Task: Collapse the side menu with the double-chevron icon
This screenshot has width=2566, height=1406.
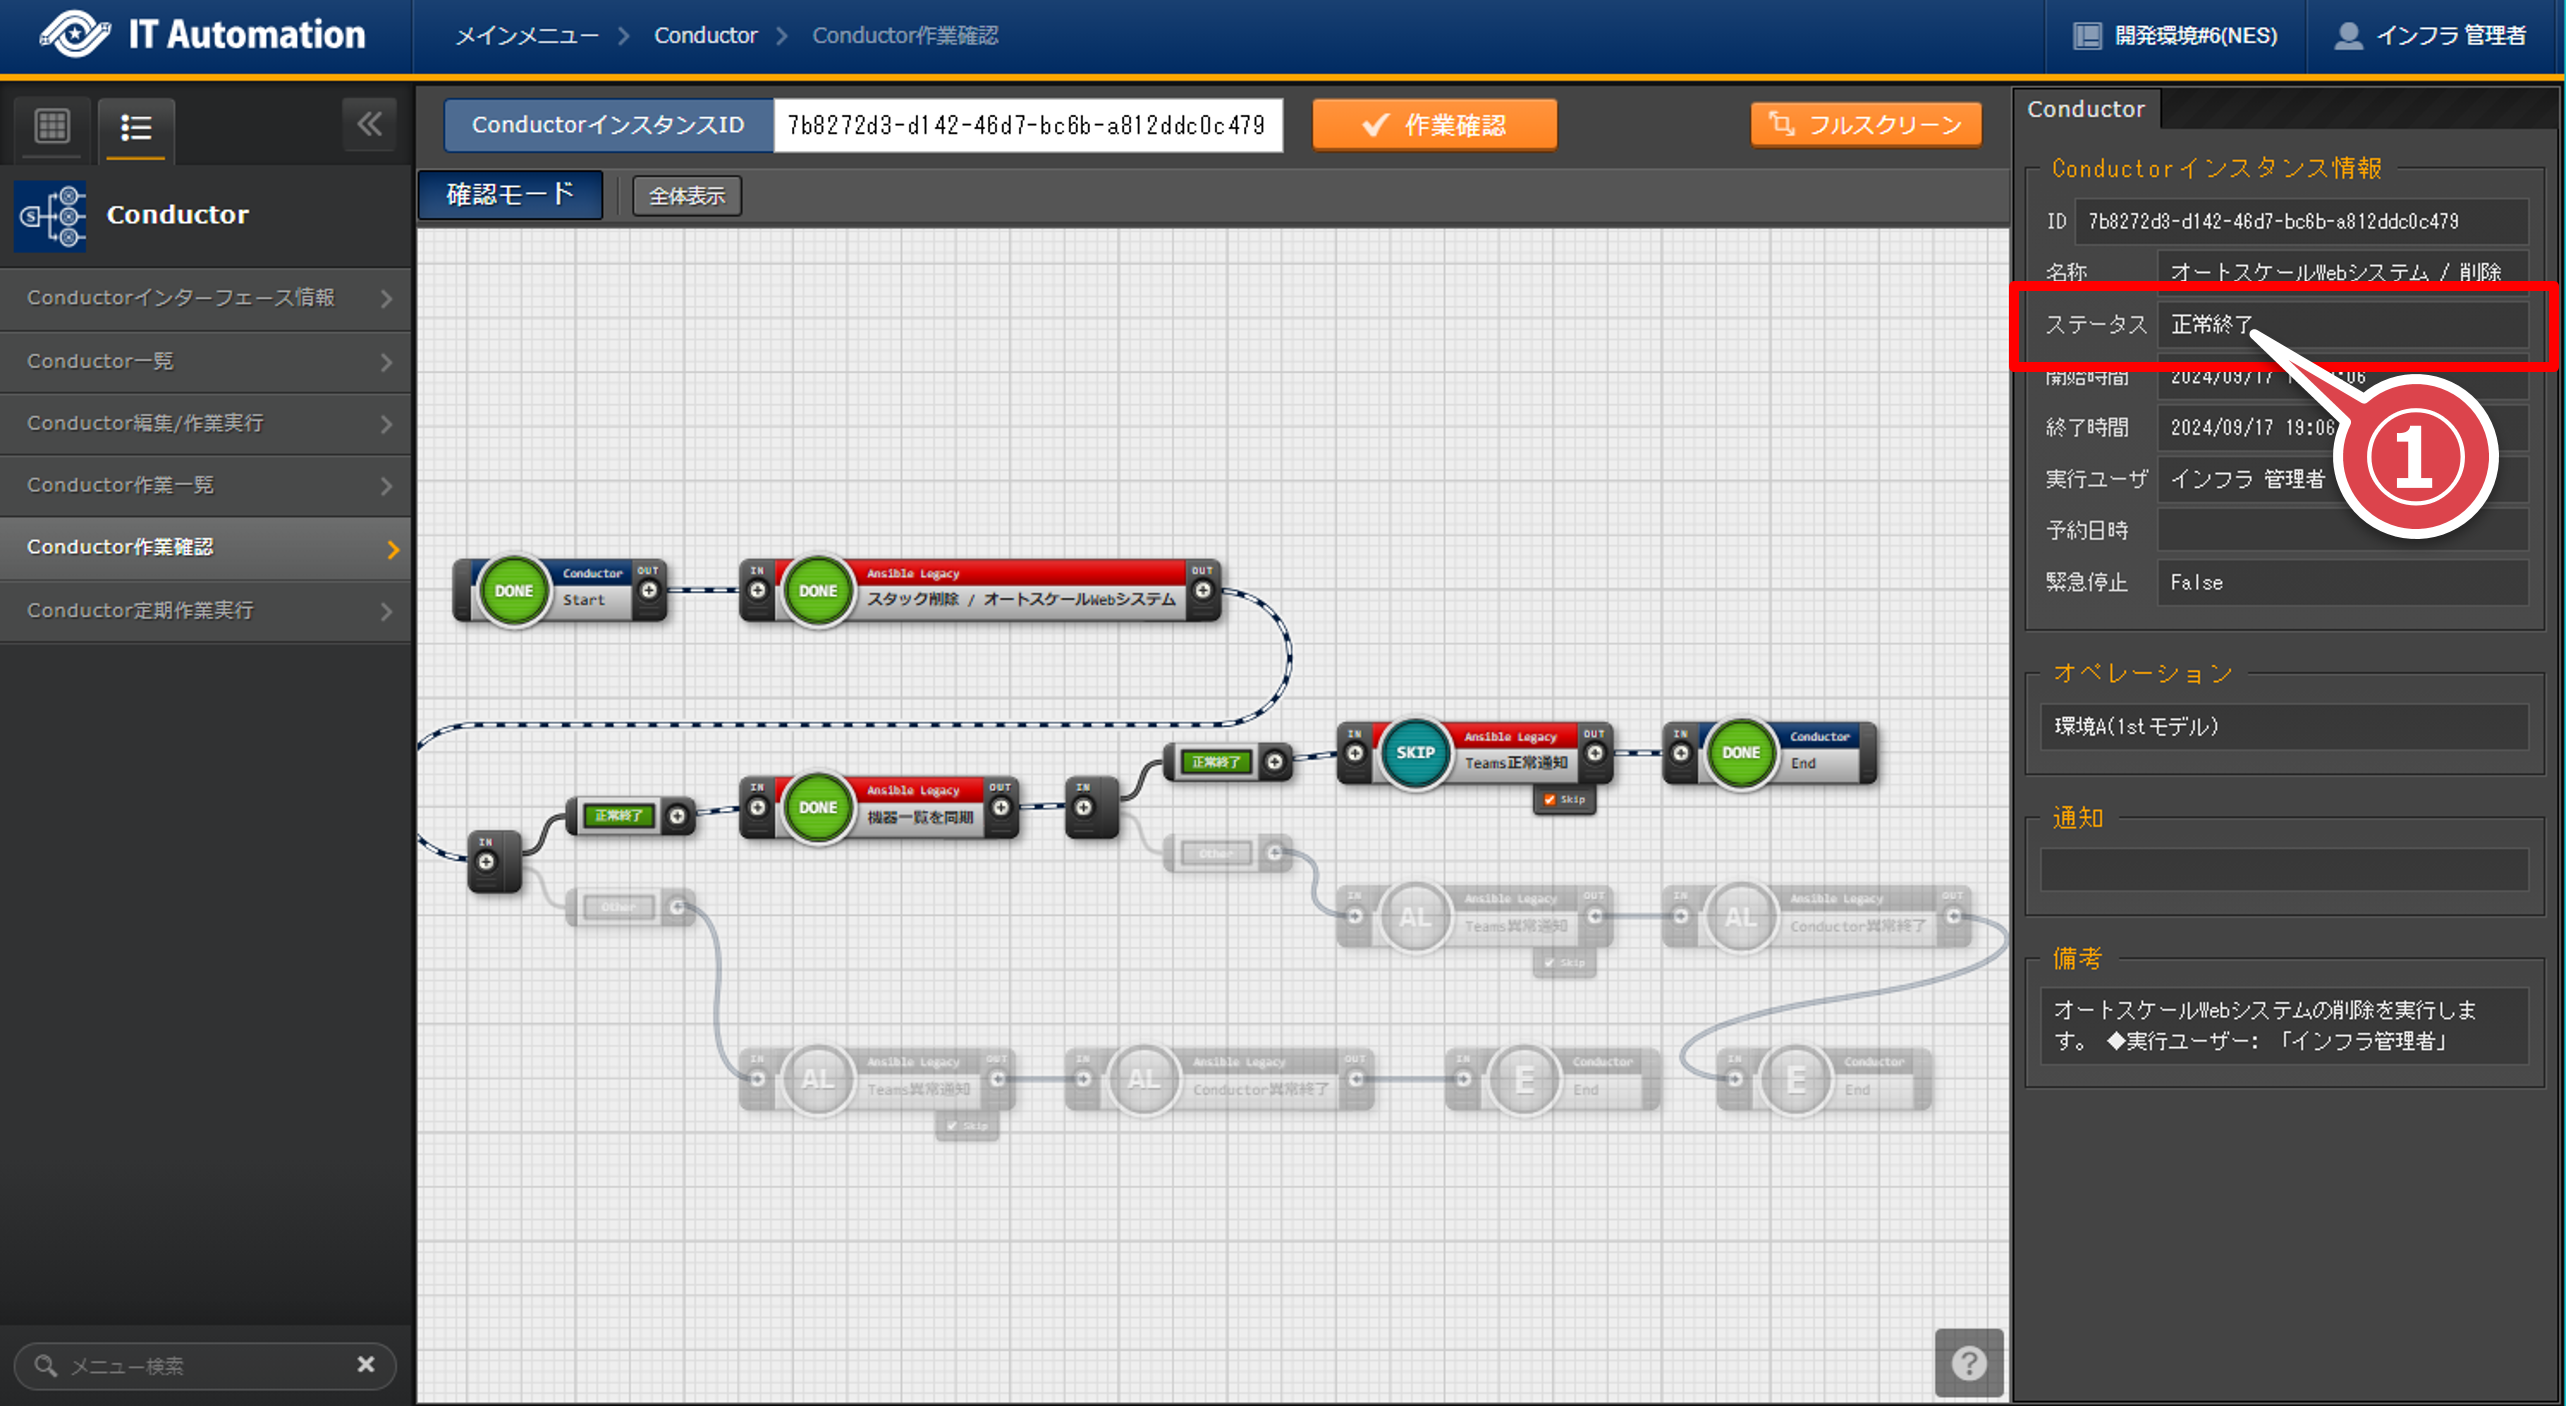Action: (369, 125)
